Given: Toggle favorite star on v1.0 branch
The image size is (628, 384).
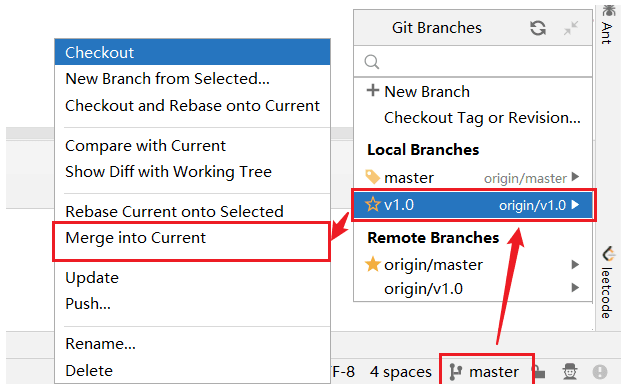Looking at the screenshot, I should (372, 205).
